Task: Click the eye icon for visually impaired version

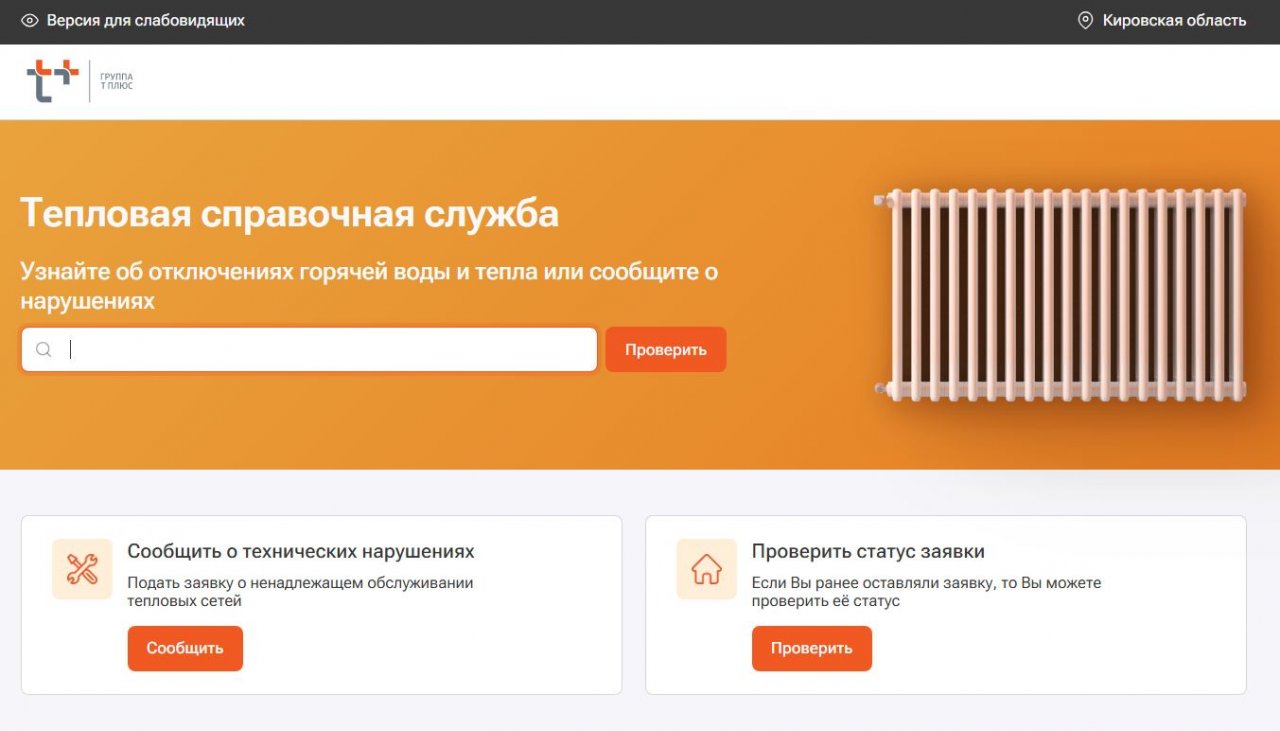Action: (29, 21)
